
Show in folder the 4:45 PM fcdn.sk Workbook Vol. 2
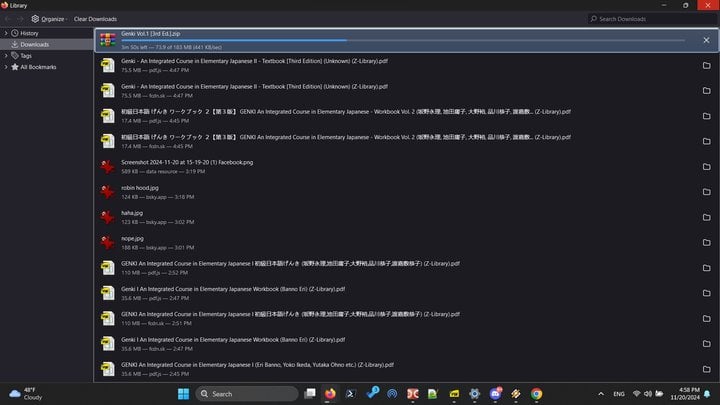706,141
